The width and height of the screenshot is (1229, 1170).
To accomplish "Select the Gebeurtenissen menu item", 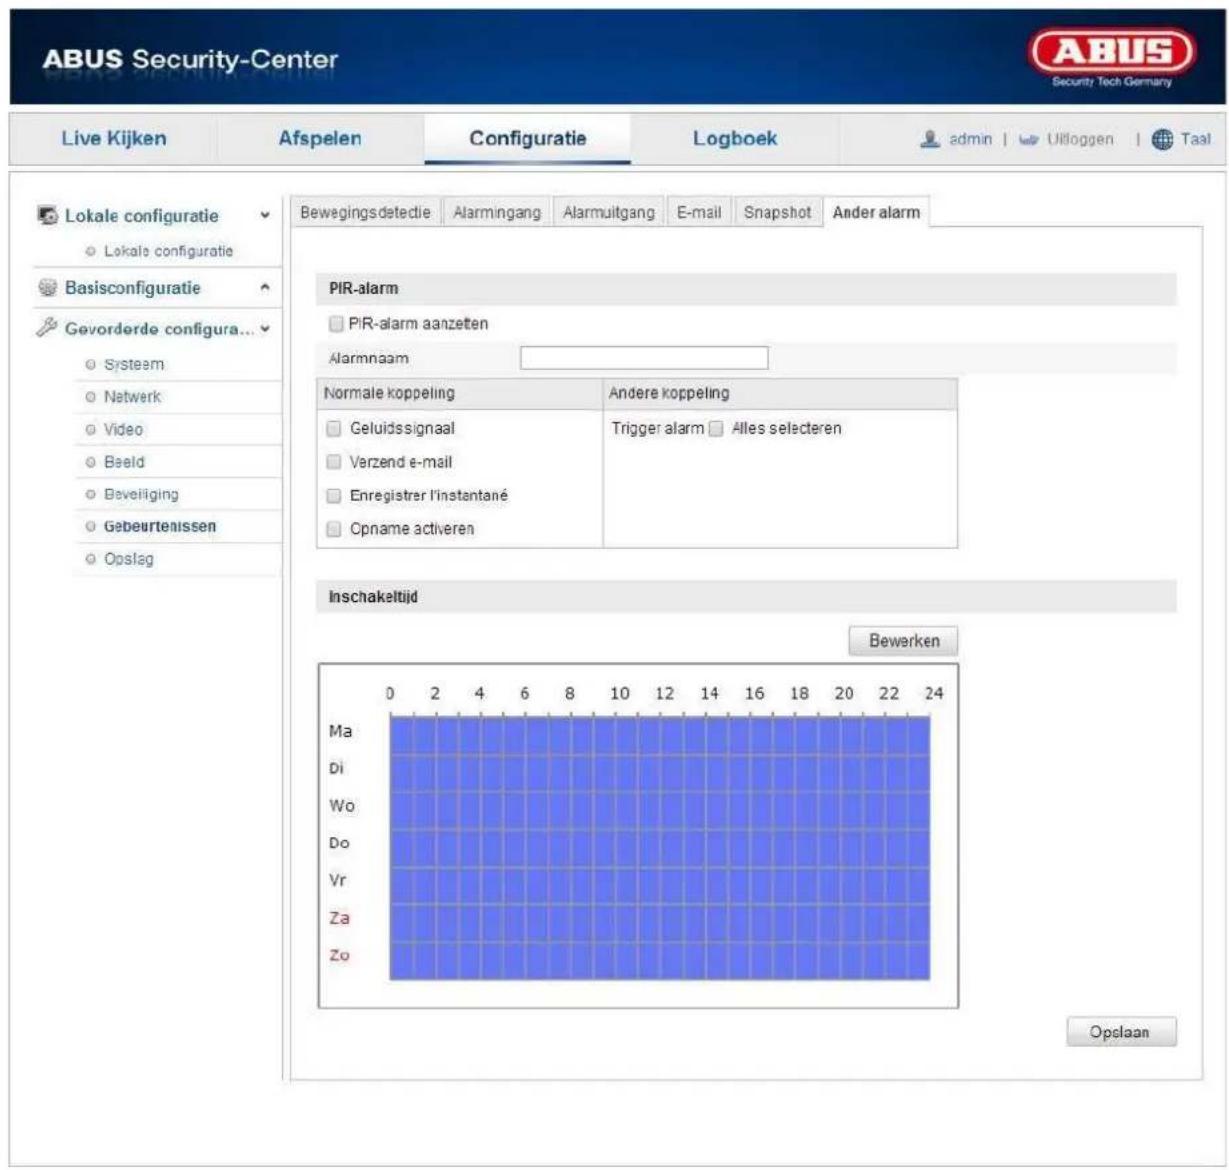I will pos(159,526).
